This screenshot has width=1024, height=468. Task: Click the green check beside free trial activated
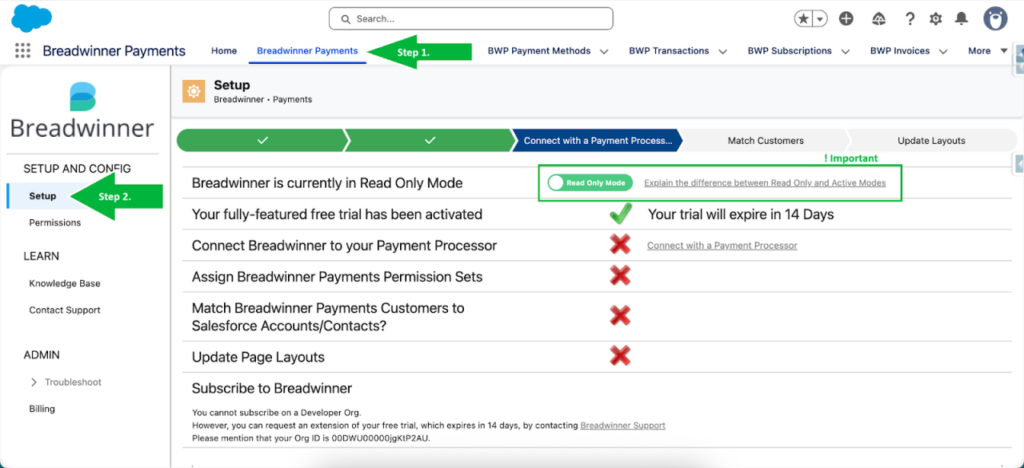point(619,214)
